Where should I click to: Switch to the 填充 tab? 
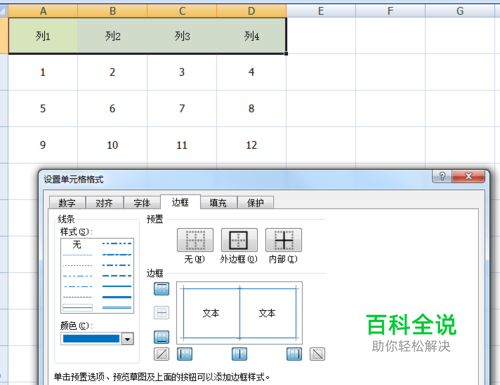(x=218, y=203)
